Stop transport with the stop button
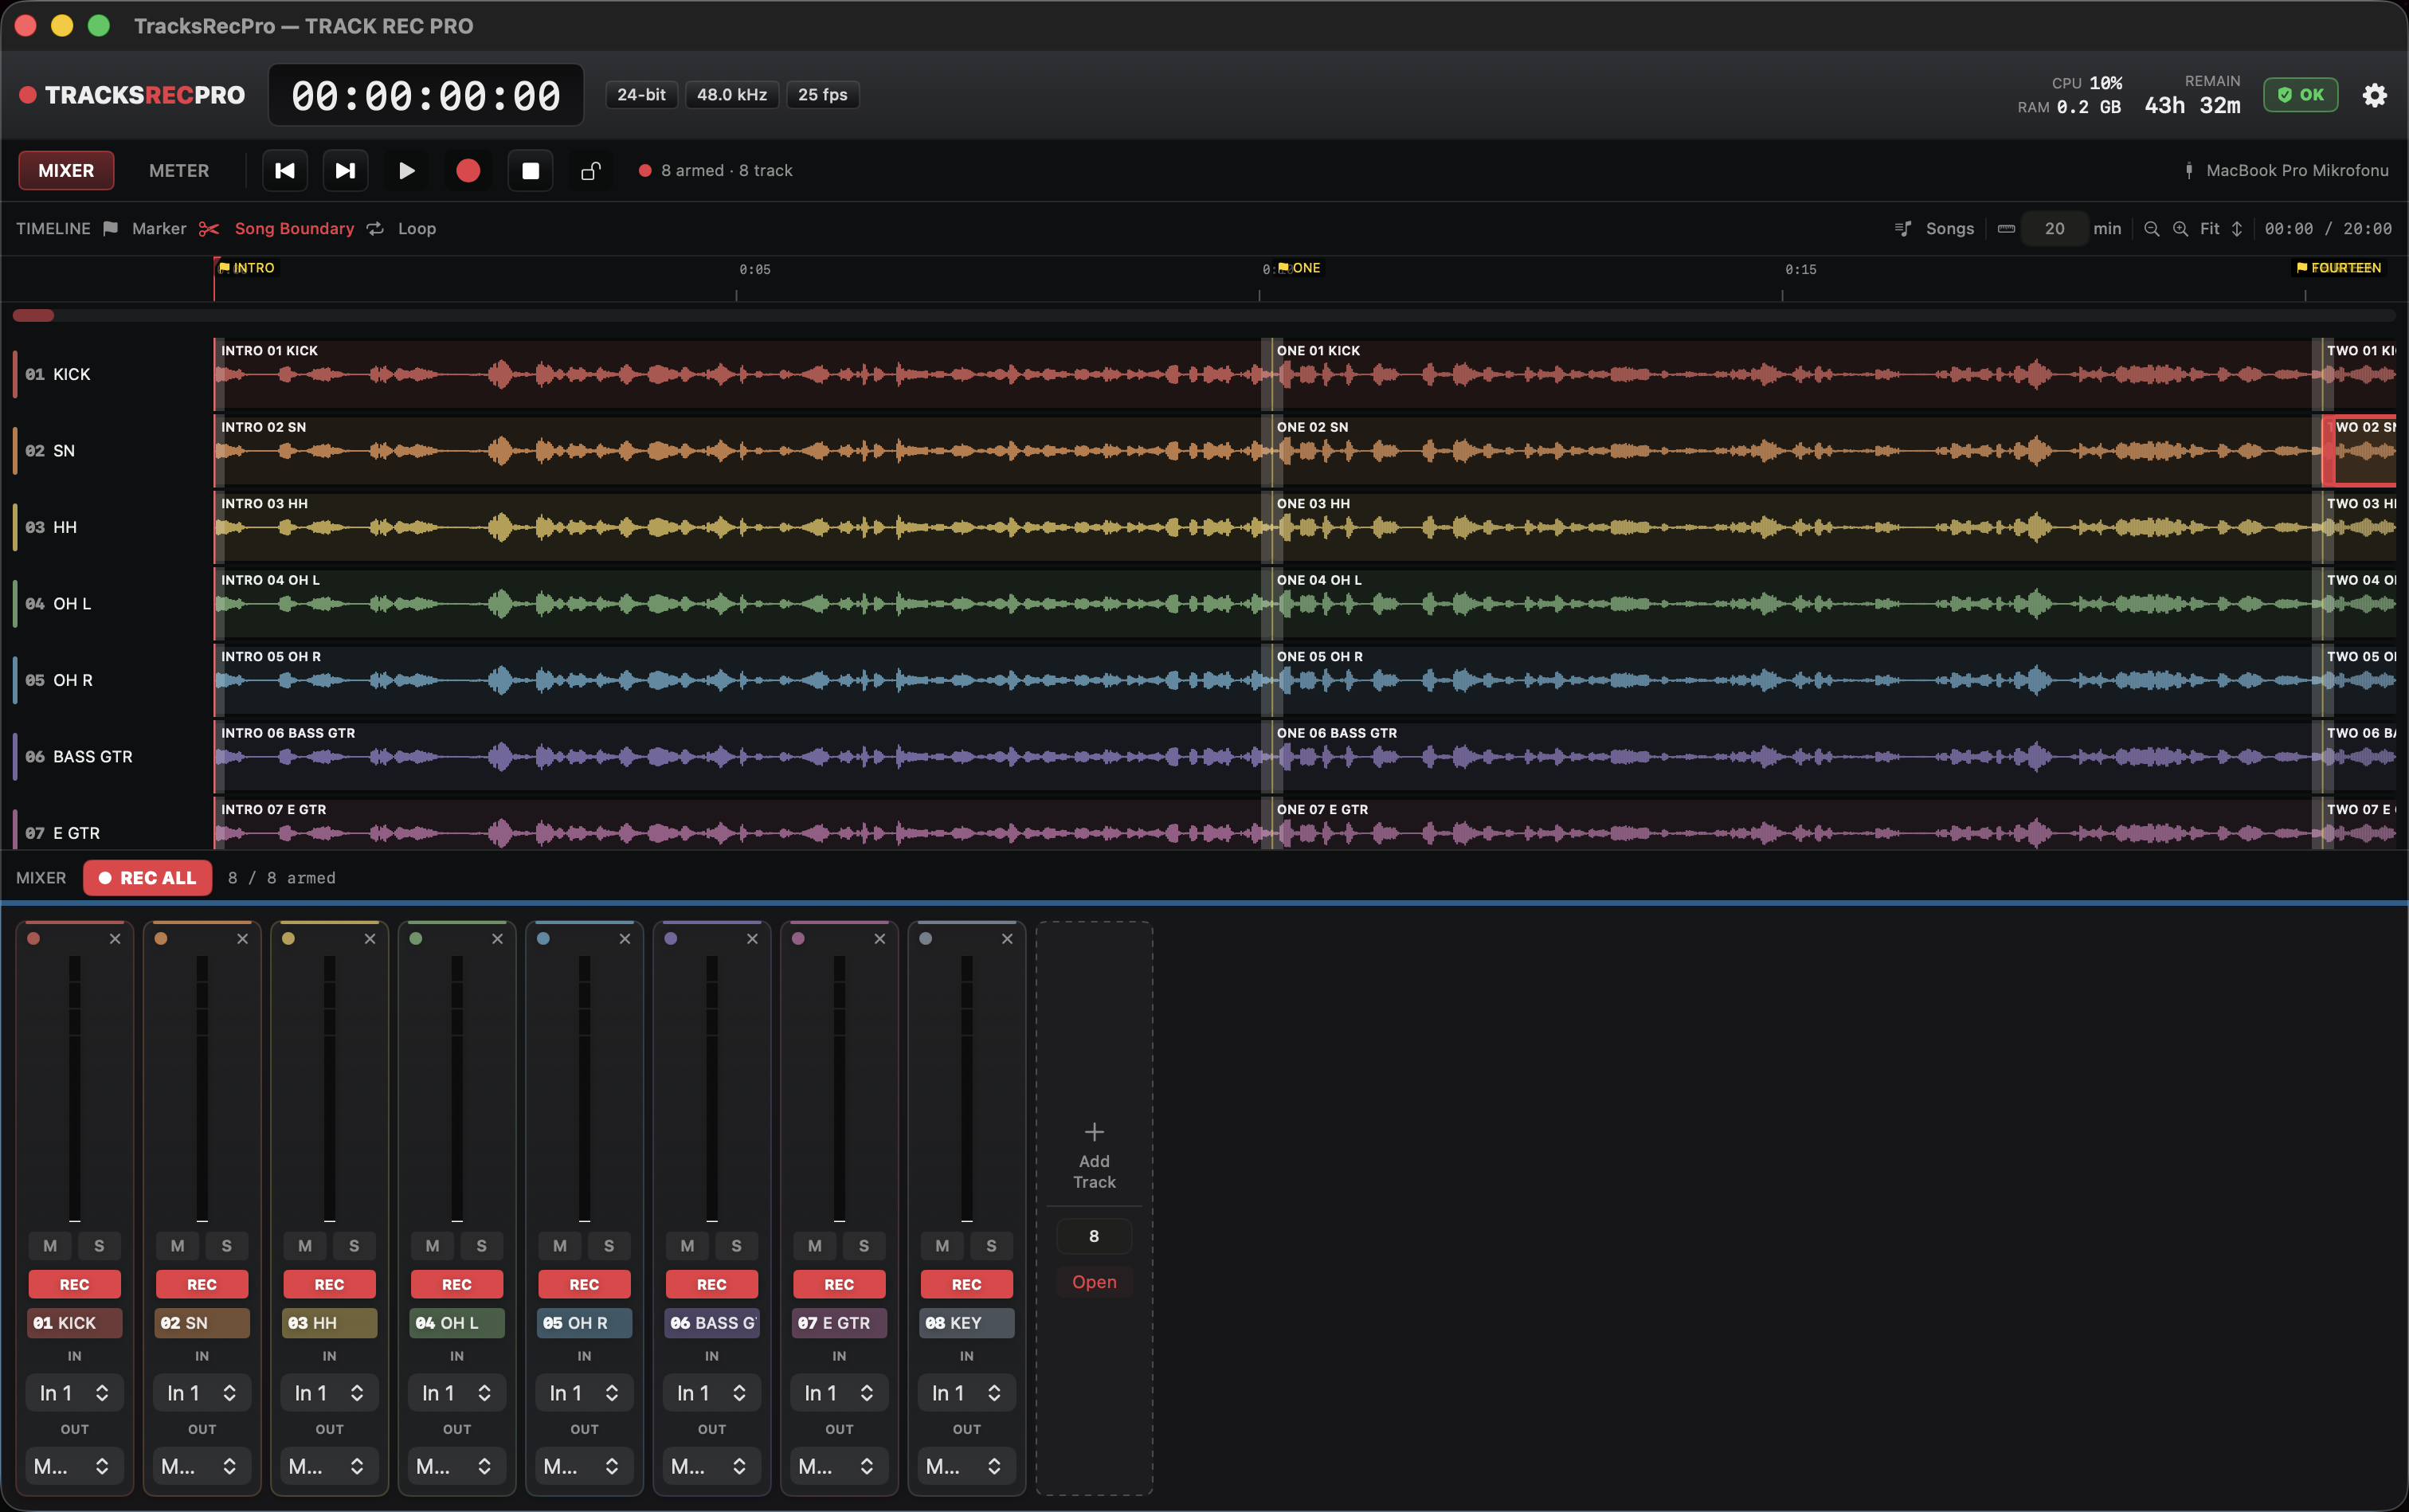This screenshot has width=2409, height=1512. [x=531, y=171]
